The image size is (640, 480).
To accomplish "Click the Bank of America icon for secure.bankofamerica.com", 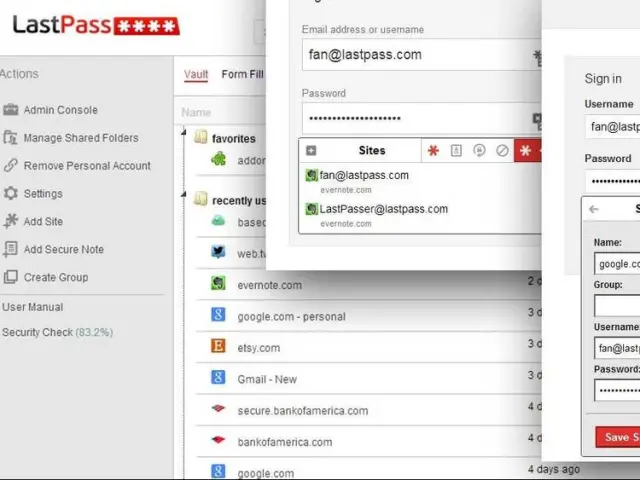I will point(218,408).
